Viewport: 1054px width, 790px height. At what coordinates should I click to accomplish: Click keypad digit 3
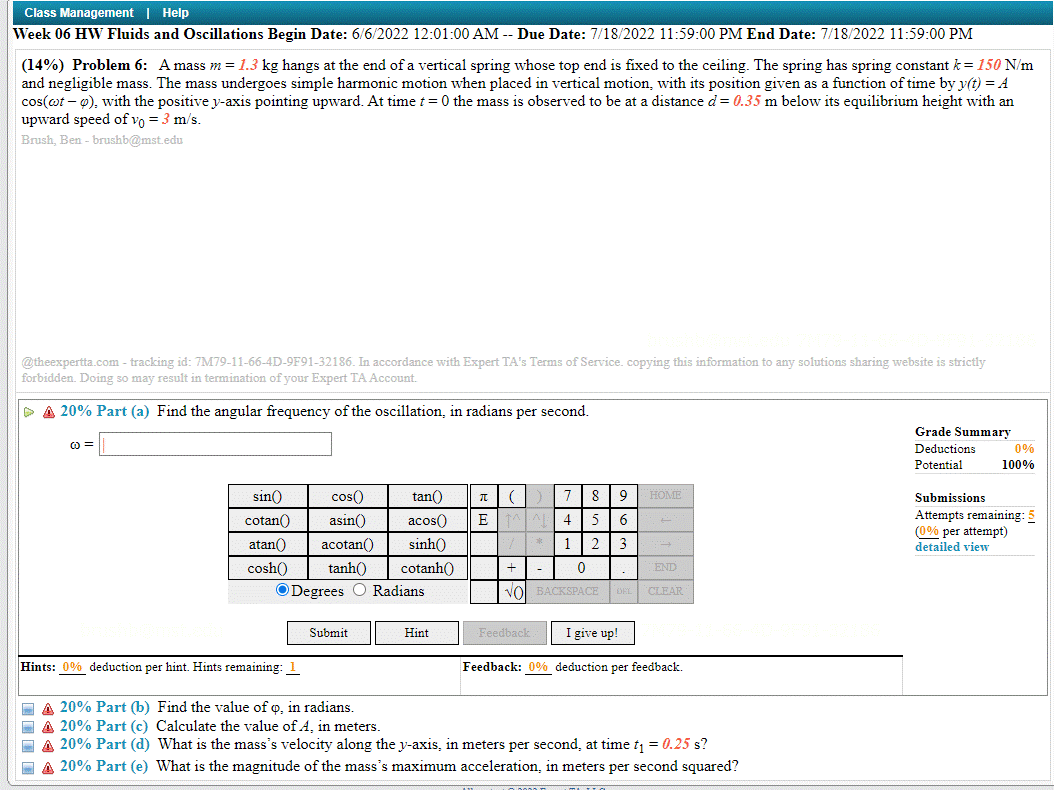click(x=624, y=544)
